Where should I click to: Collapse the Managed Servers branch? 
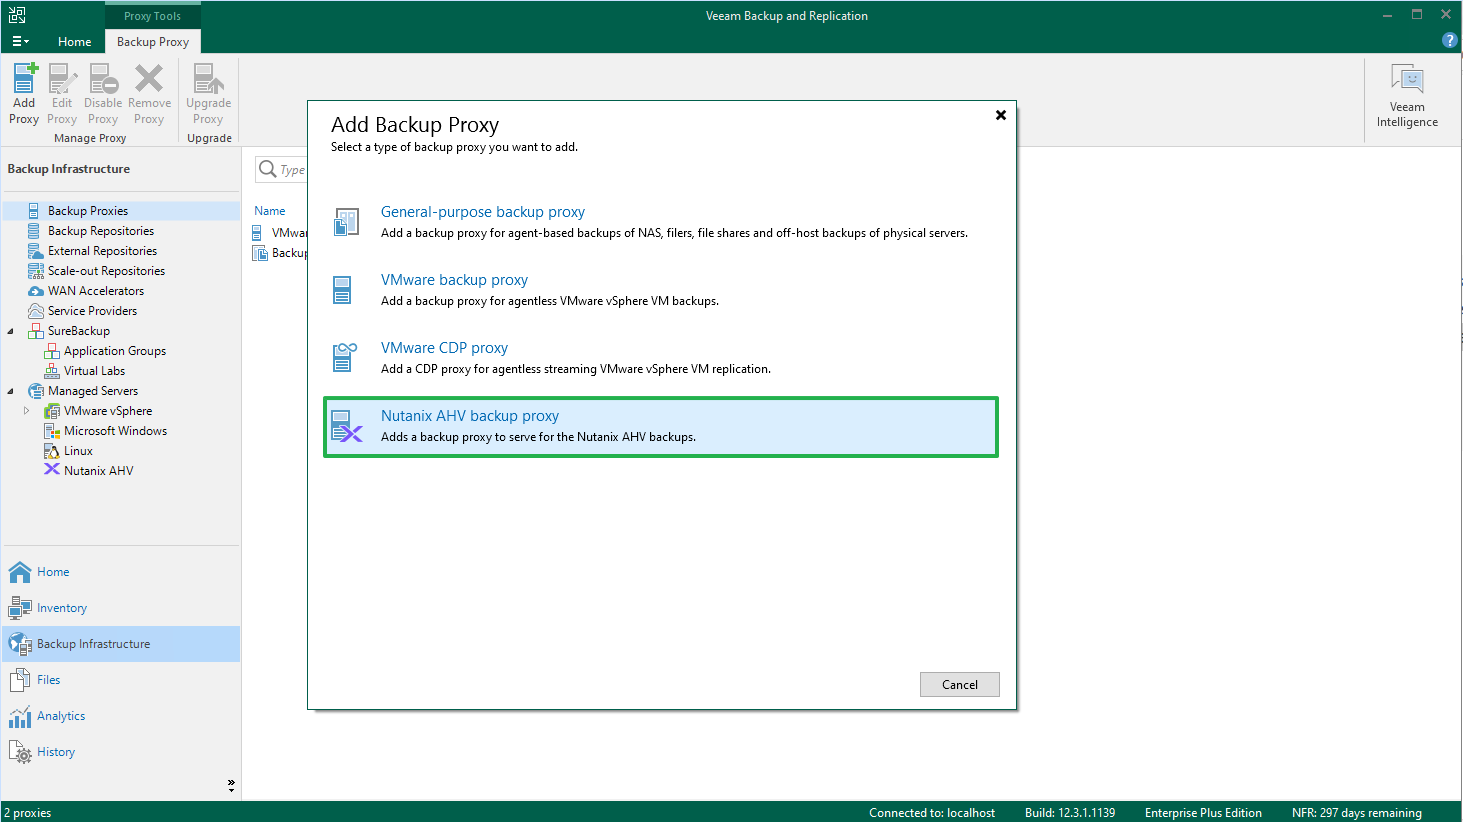click(11, 391)
